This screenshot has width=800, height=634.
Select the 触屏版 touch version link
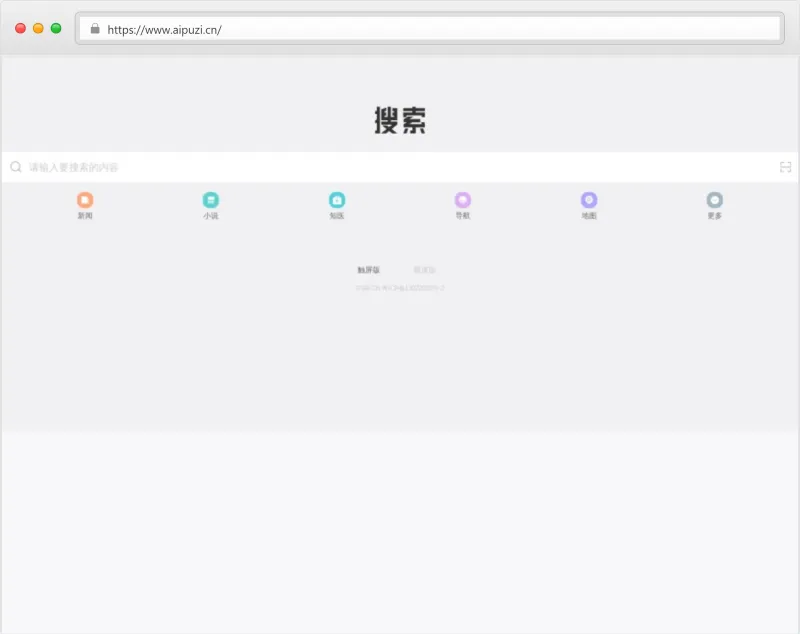point(368,270)
